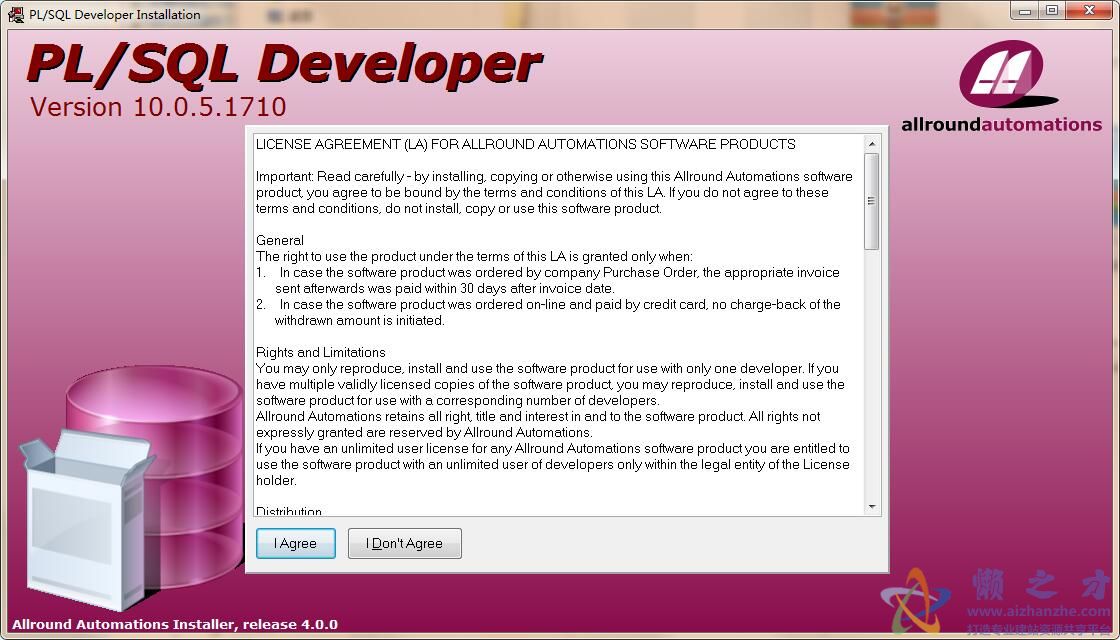Click the "PL/SQL Developer" banner heading
The height and width of the screenshot is (640, 1120).
(x=284, y=65)
